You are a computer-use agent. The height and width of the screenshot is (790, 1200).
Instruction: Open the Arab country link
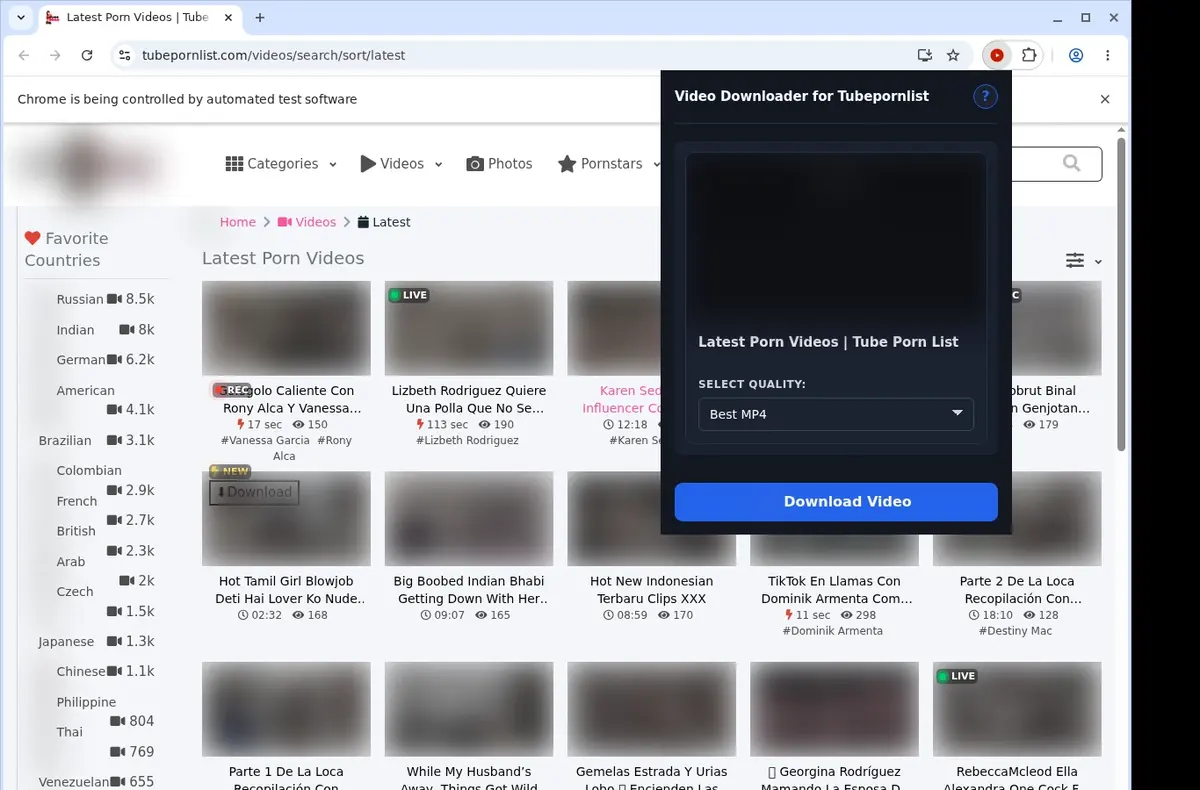click(71, 562)
